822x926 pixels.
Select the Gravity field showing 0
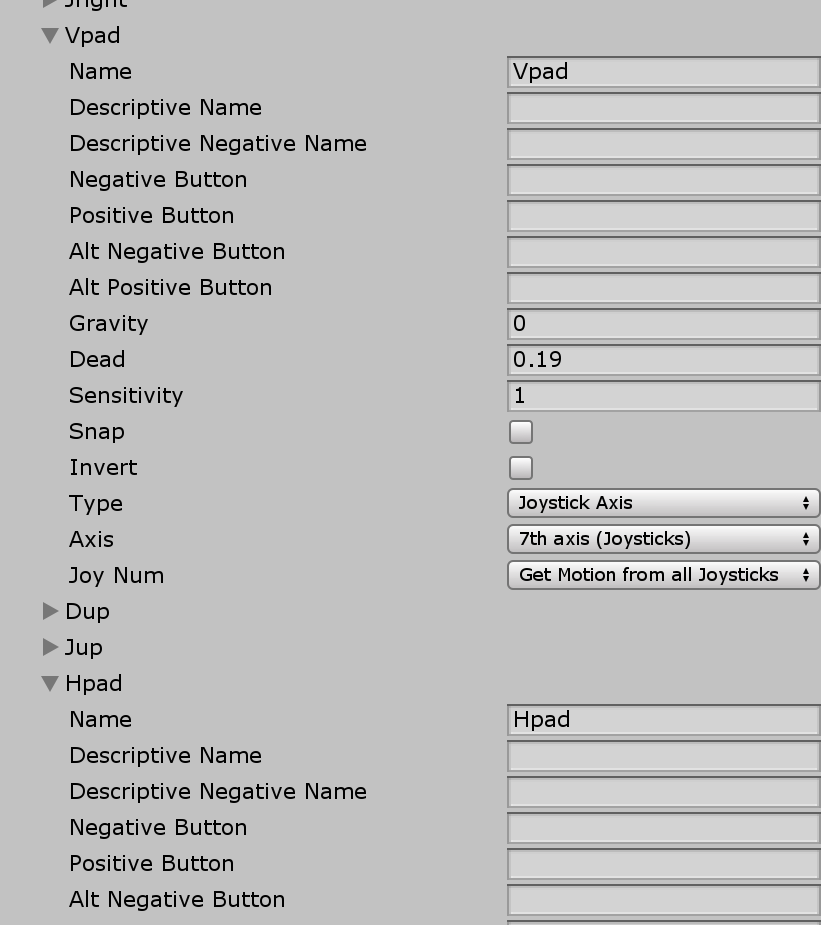pyautogui.click(x=663, y=323)
